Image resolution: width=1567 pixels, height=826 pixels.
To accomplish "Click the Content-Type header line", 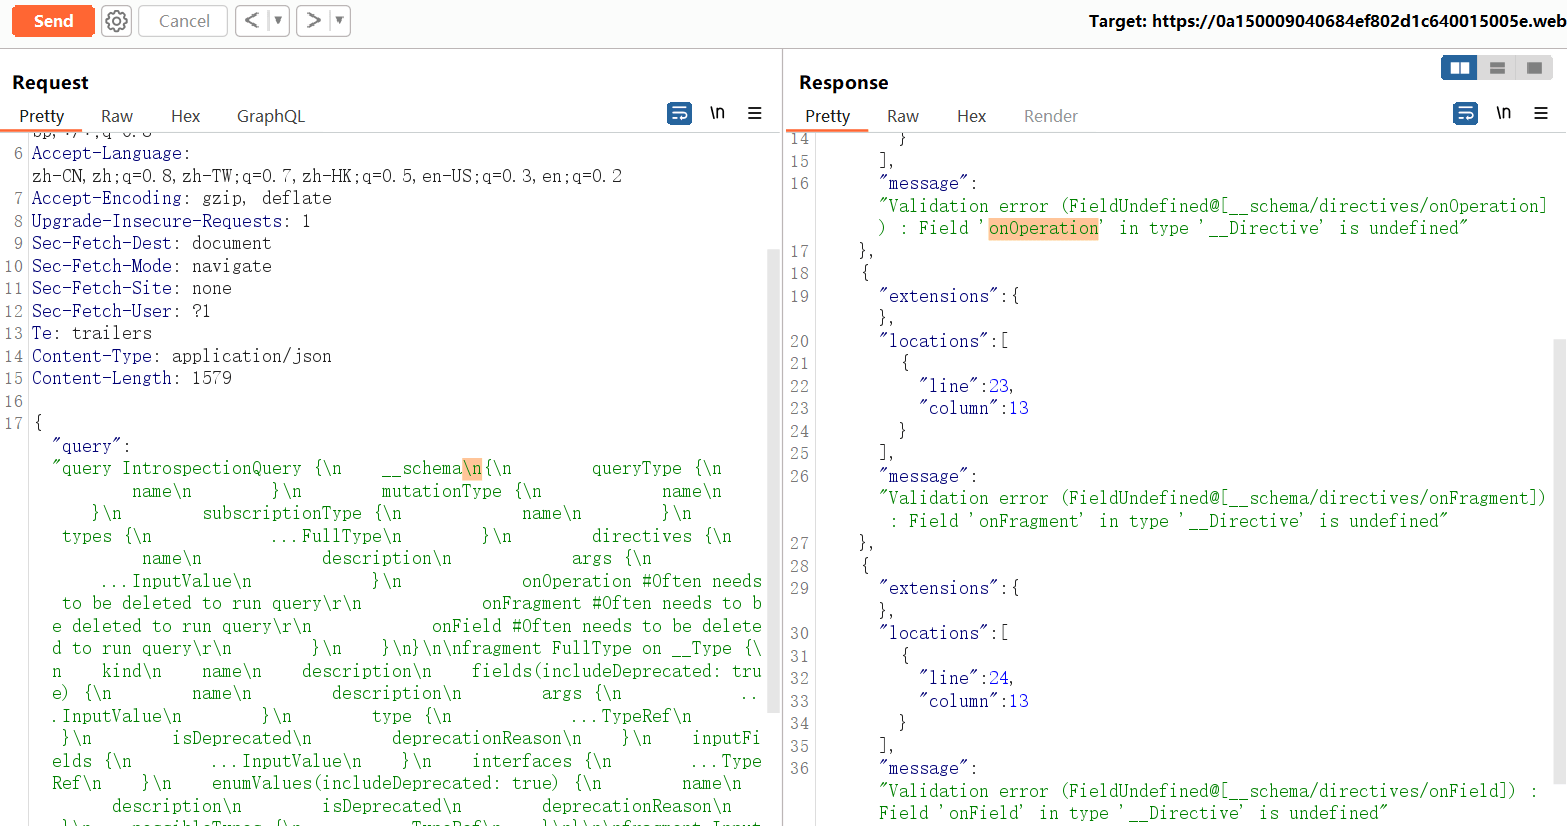I will click(x=181, y=356).
